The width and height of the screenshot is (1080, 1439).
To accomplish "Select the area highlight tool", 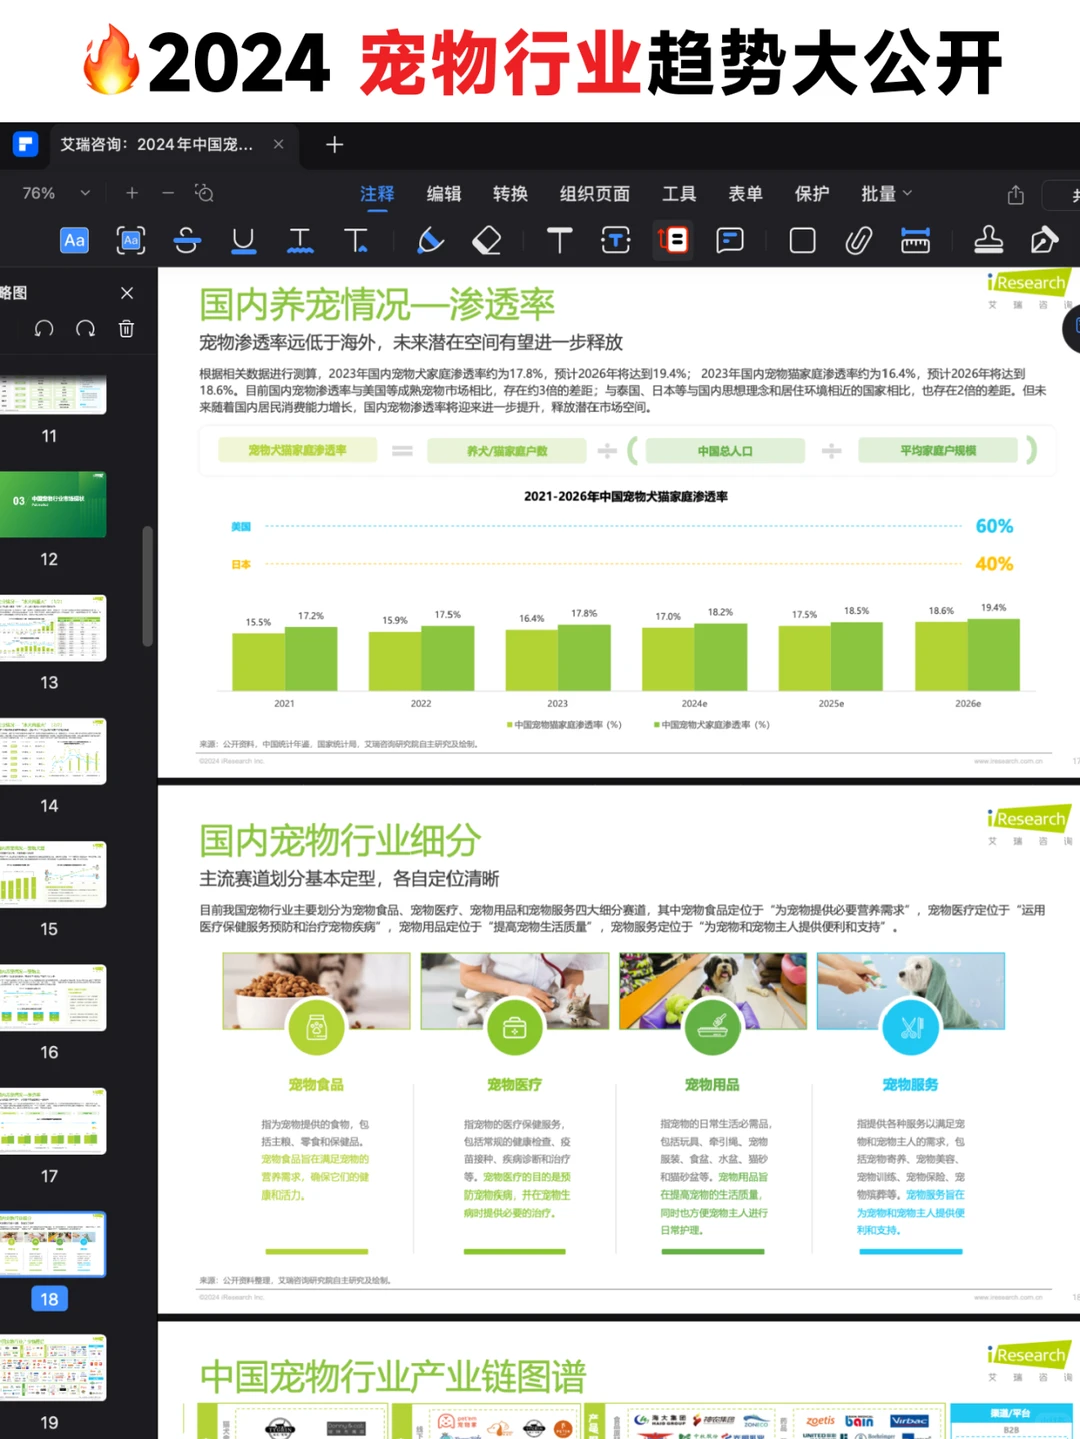I will 131,240.
